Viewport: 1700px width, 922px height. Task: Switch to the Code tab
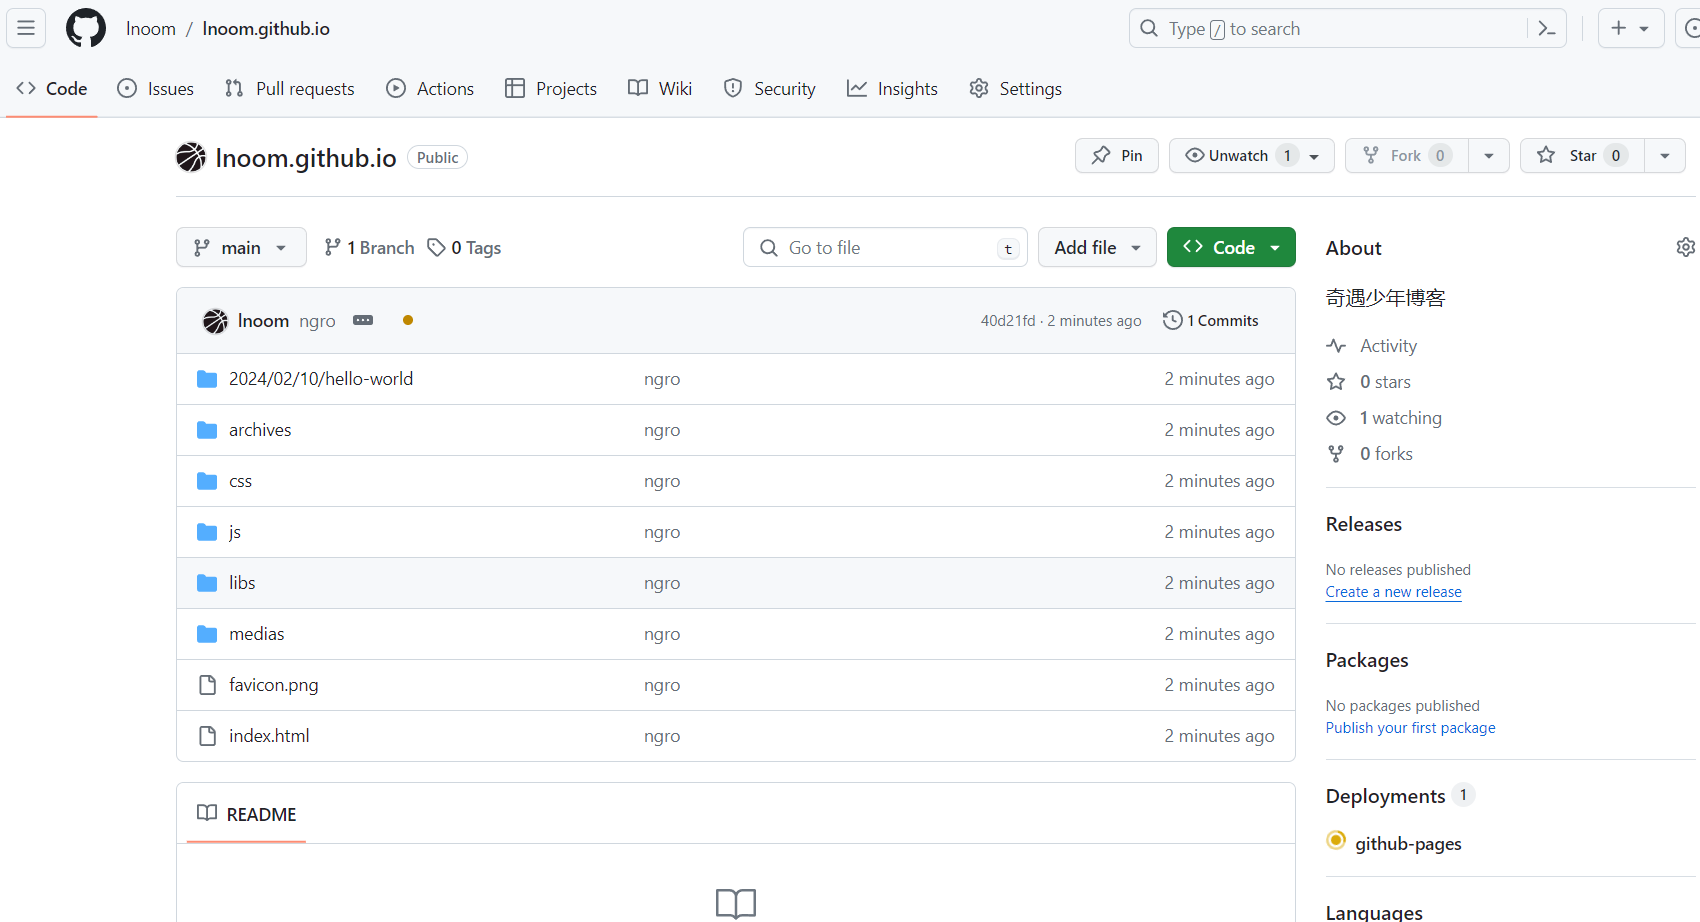(52, 89)
